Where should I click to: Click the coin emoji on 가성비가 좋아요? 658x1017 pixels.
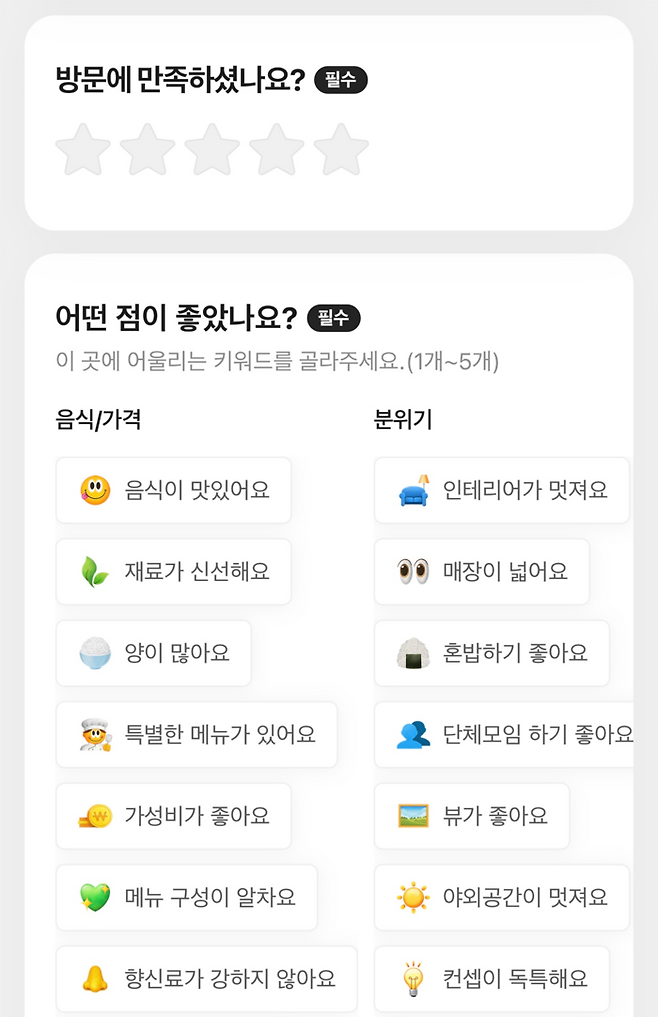point(97,816)
